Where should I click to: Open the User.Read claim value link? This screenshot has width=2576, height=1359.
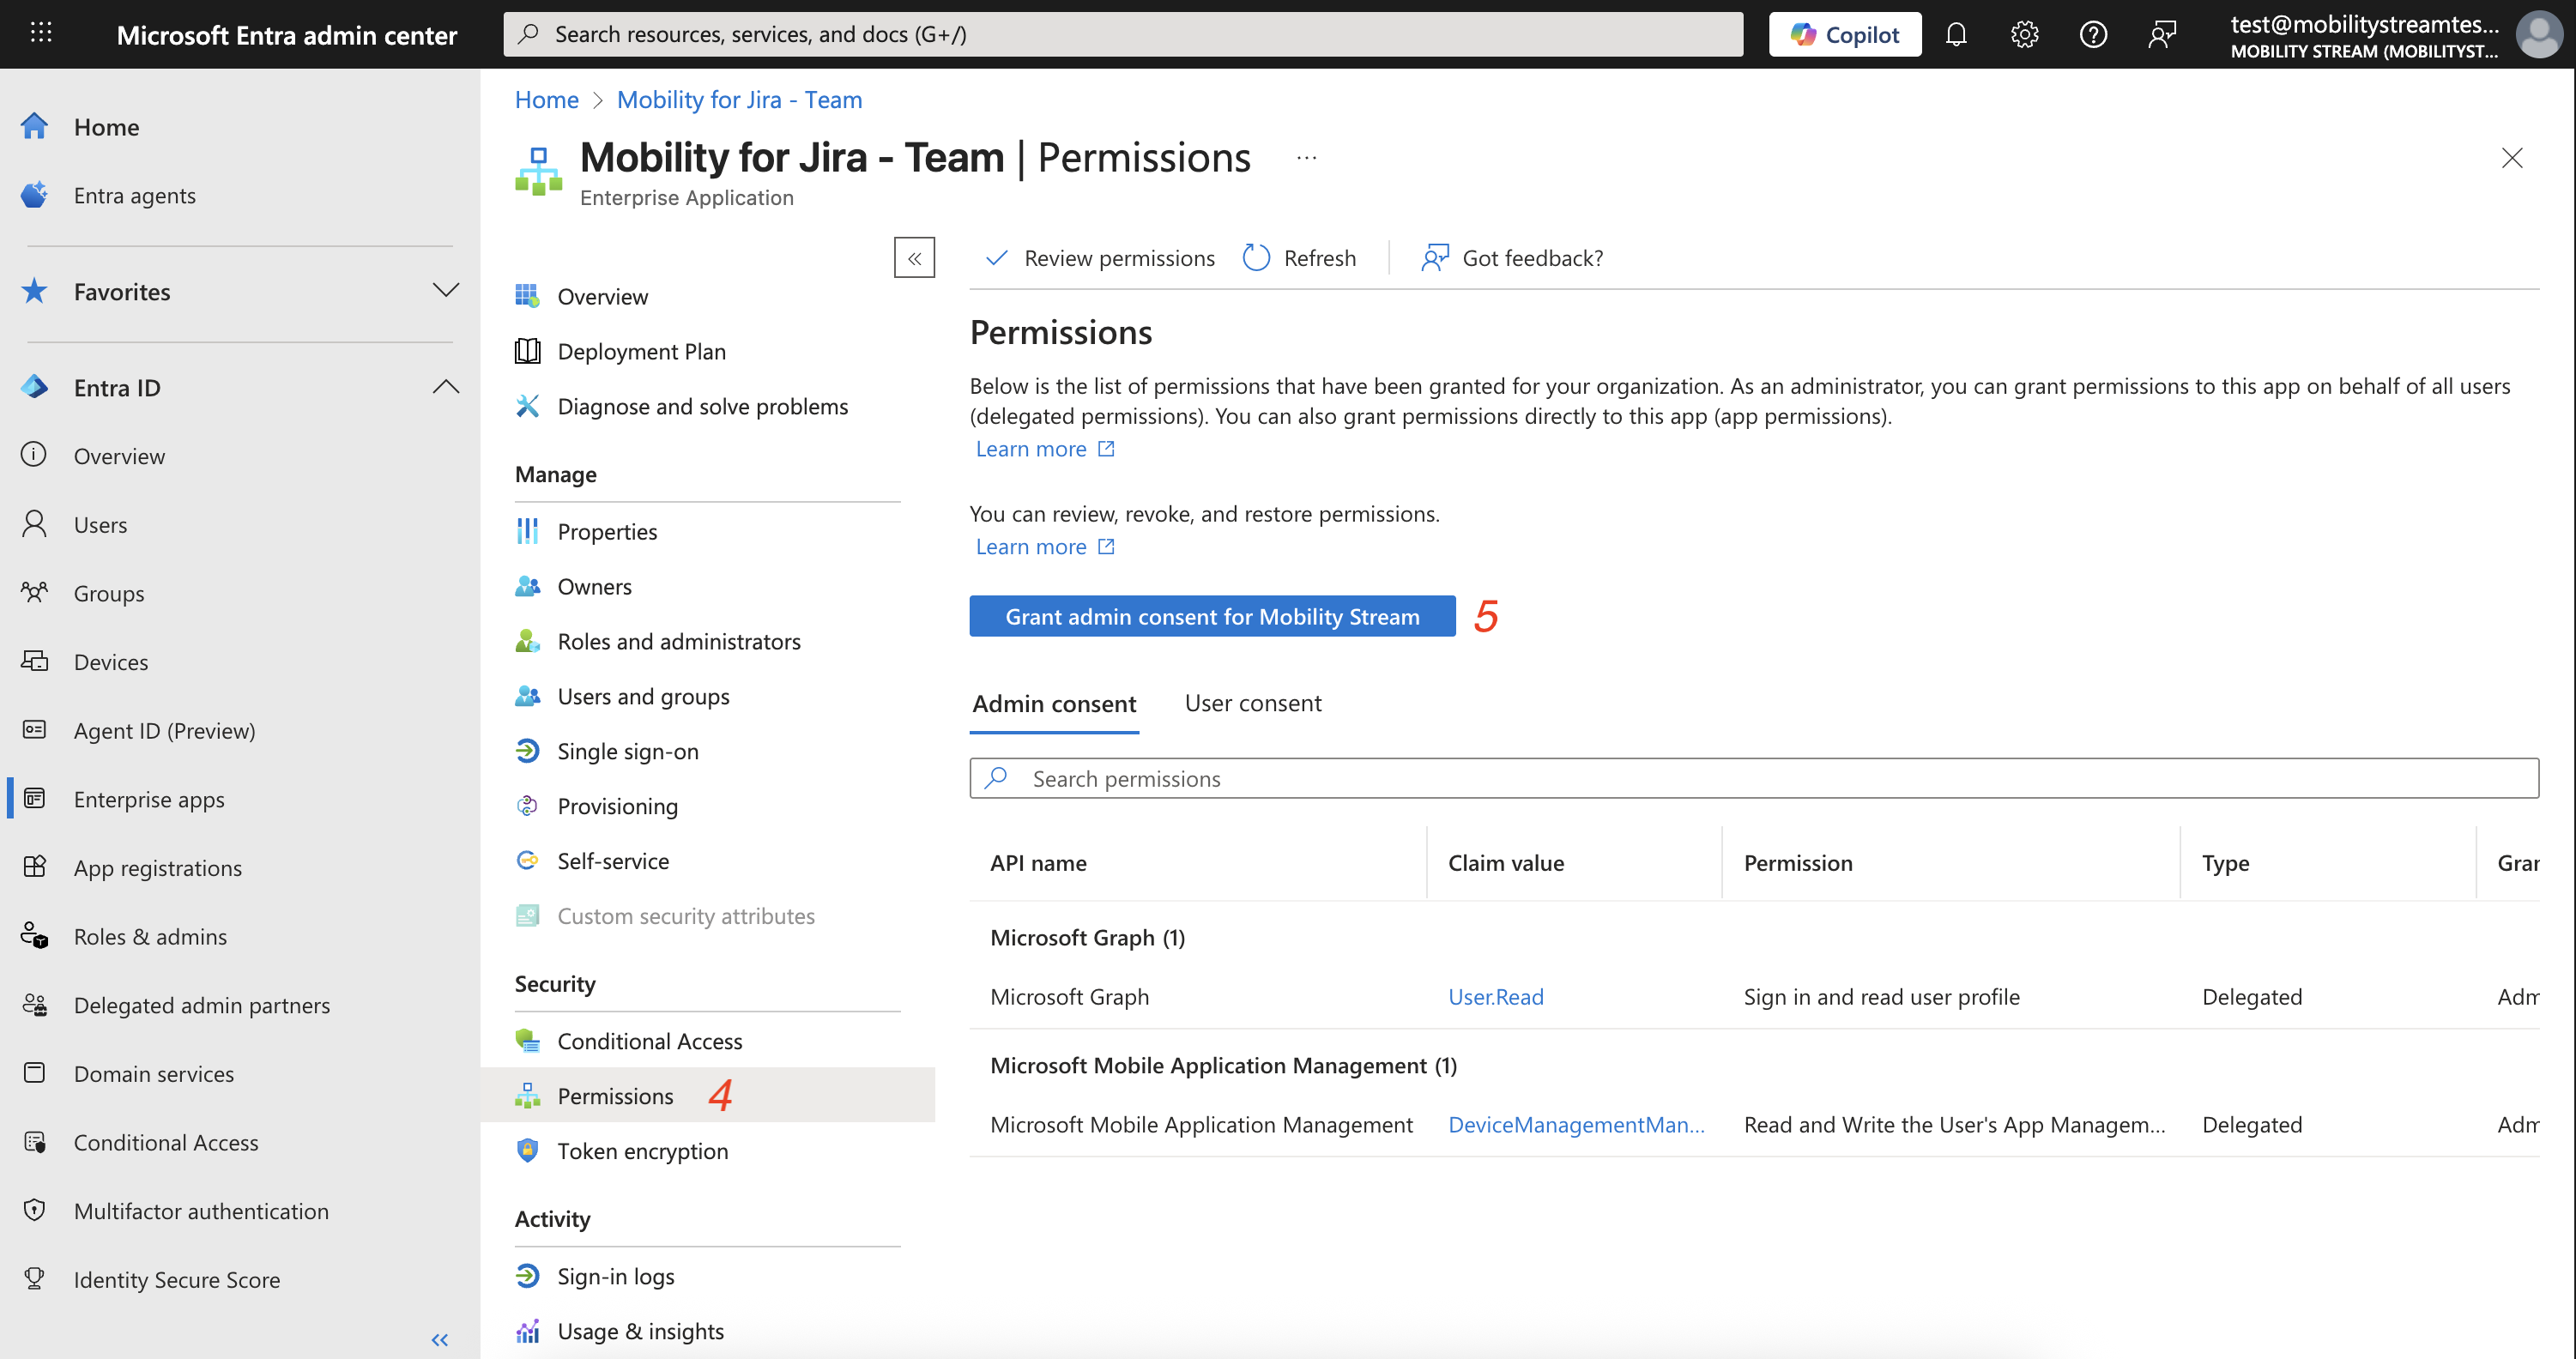(x=1495, y=996)
